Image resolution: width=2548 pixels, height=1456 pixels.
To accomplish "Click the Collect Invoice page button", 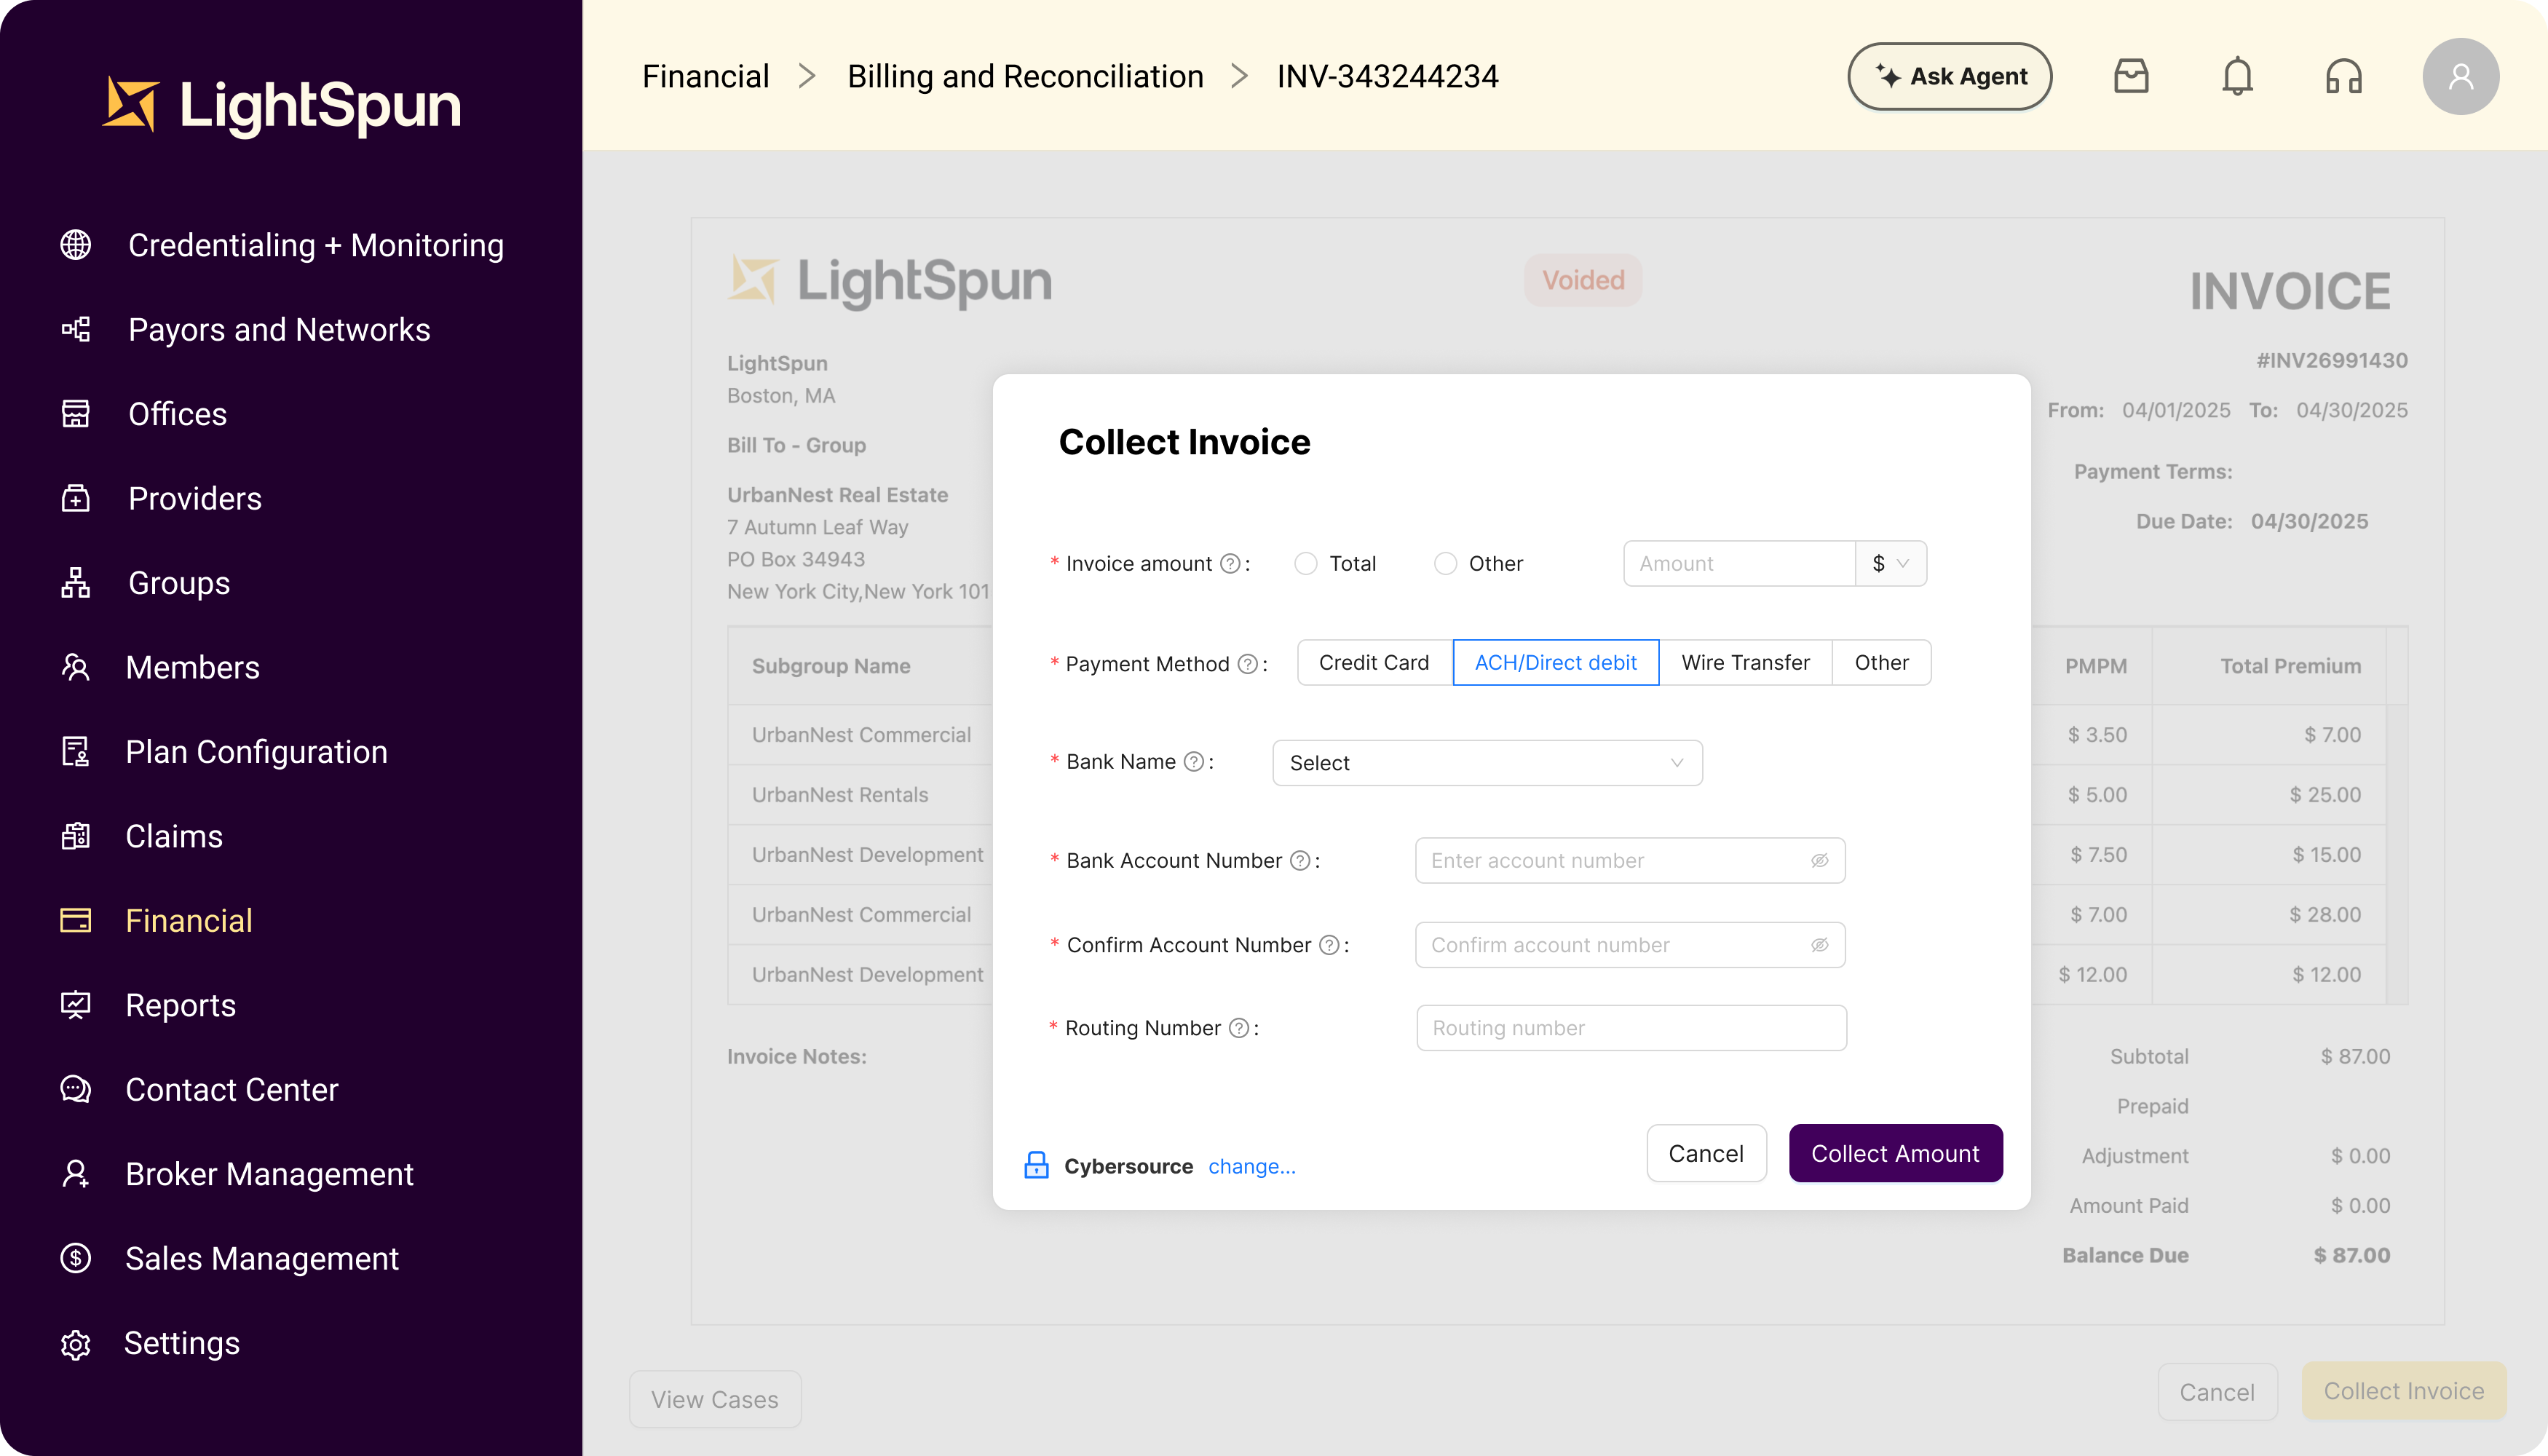I will 2404,1391.
